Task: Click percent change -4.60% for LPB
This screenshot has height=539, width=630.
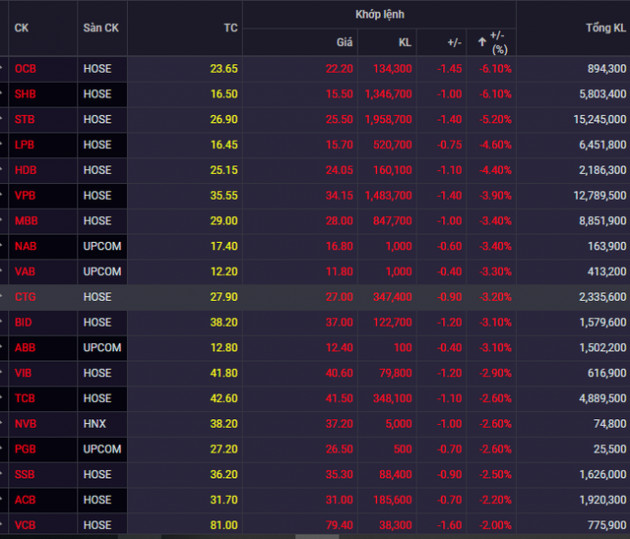Action: point(495,145)
